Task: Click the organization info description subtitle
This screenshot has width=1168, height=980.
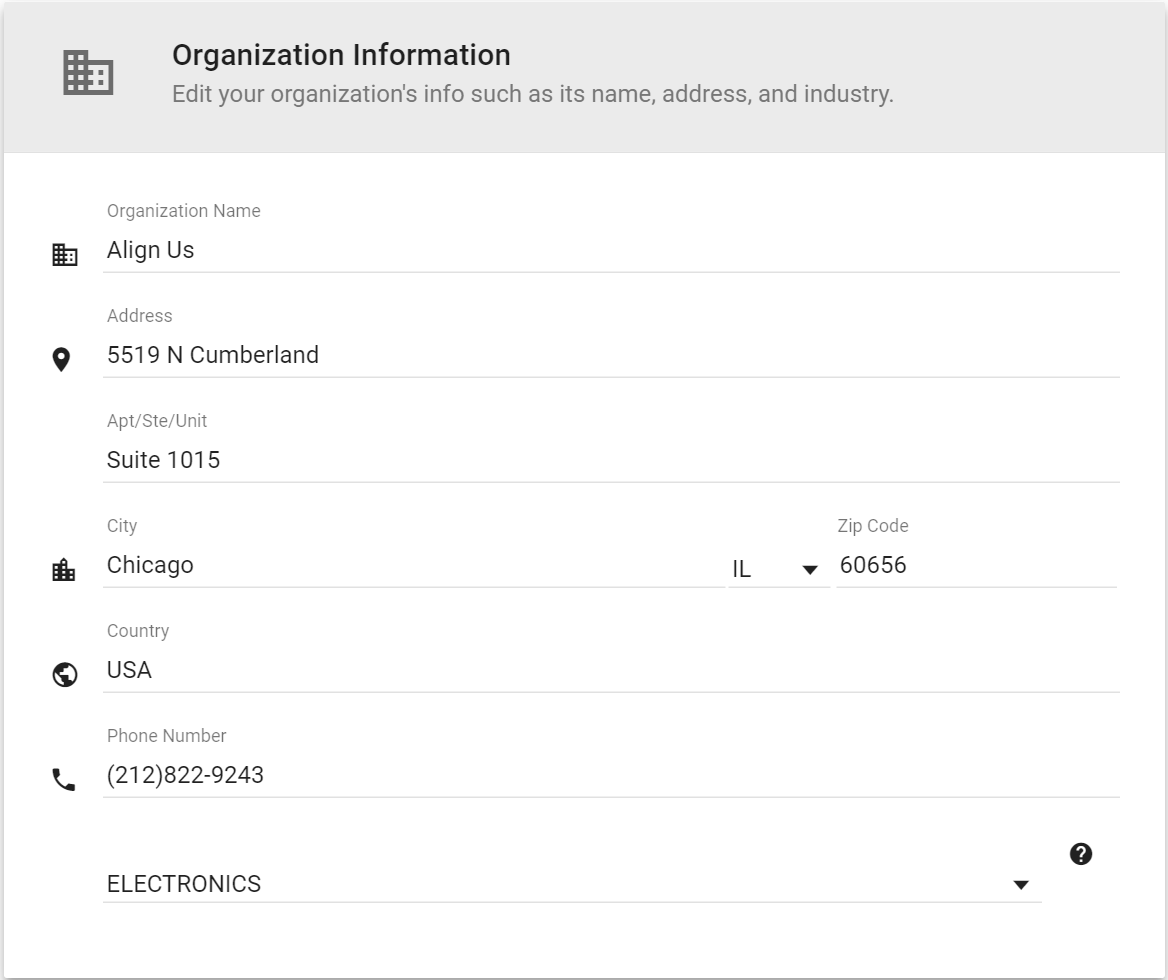Action: [532, 95]
